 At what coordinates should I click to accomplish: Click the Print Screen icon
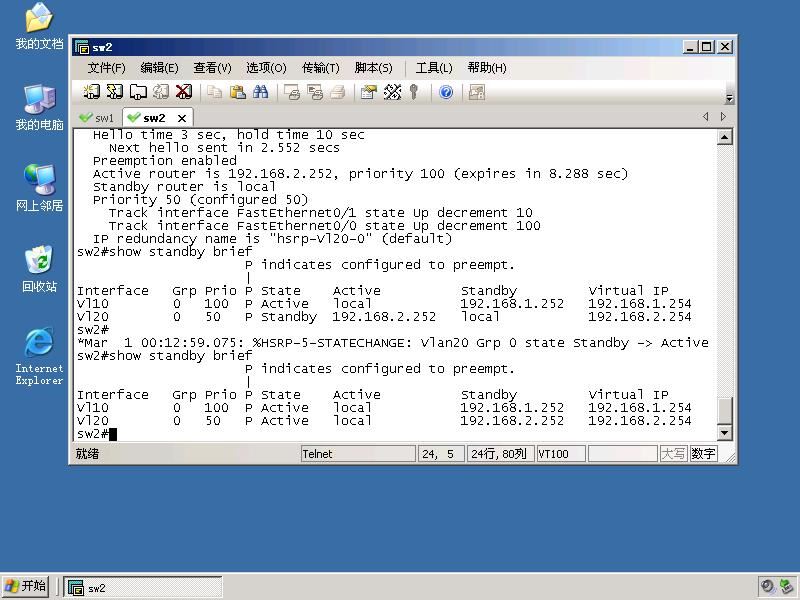coord(292,92)
